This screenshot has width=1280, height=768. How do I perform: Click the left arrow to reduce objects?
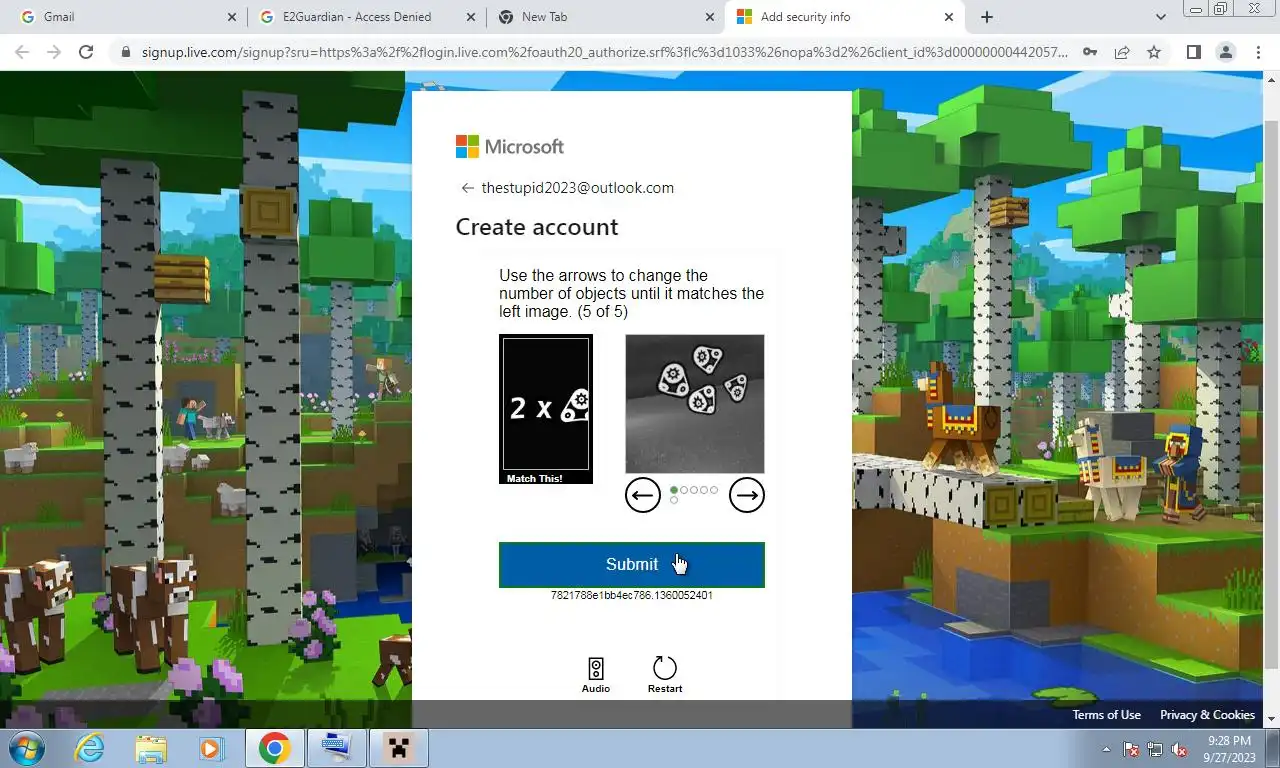pos(643,495)
